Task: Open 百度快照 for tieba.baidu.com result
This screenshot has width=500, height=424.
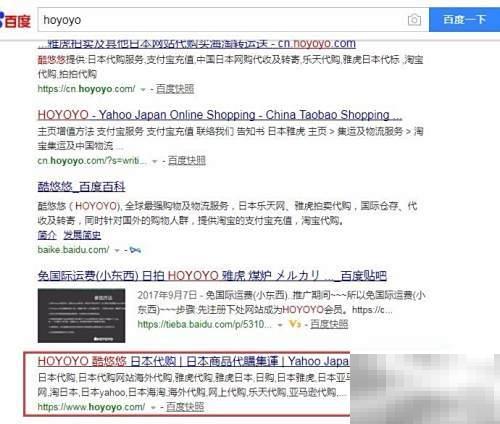Action: click(x=329, y=324)
